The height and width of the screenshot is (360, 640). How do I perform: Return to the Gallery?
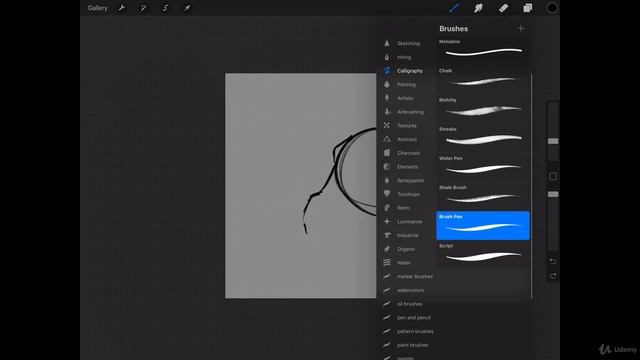(97, 8)
